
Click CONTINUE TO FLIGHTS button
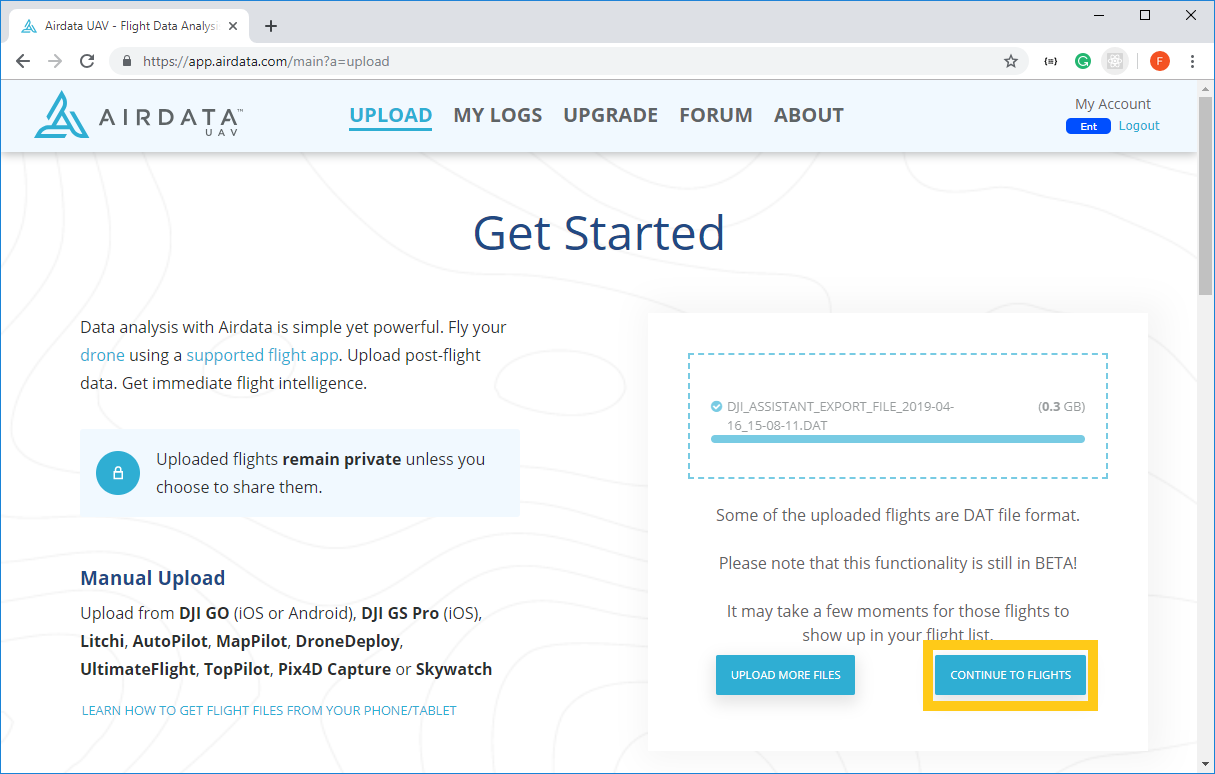coord(1010,675)
